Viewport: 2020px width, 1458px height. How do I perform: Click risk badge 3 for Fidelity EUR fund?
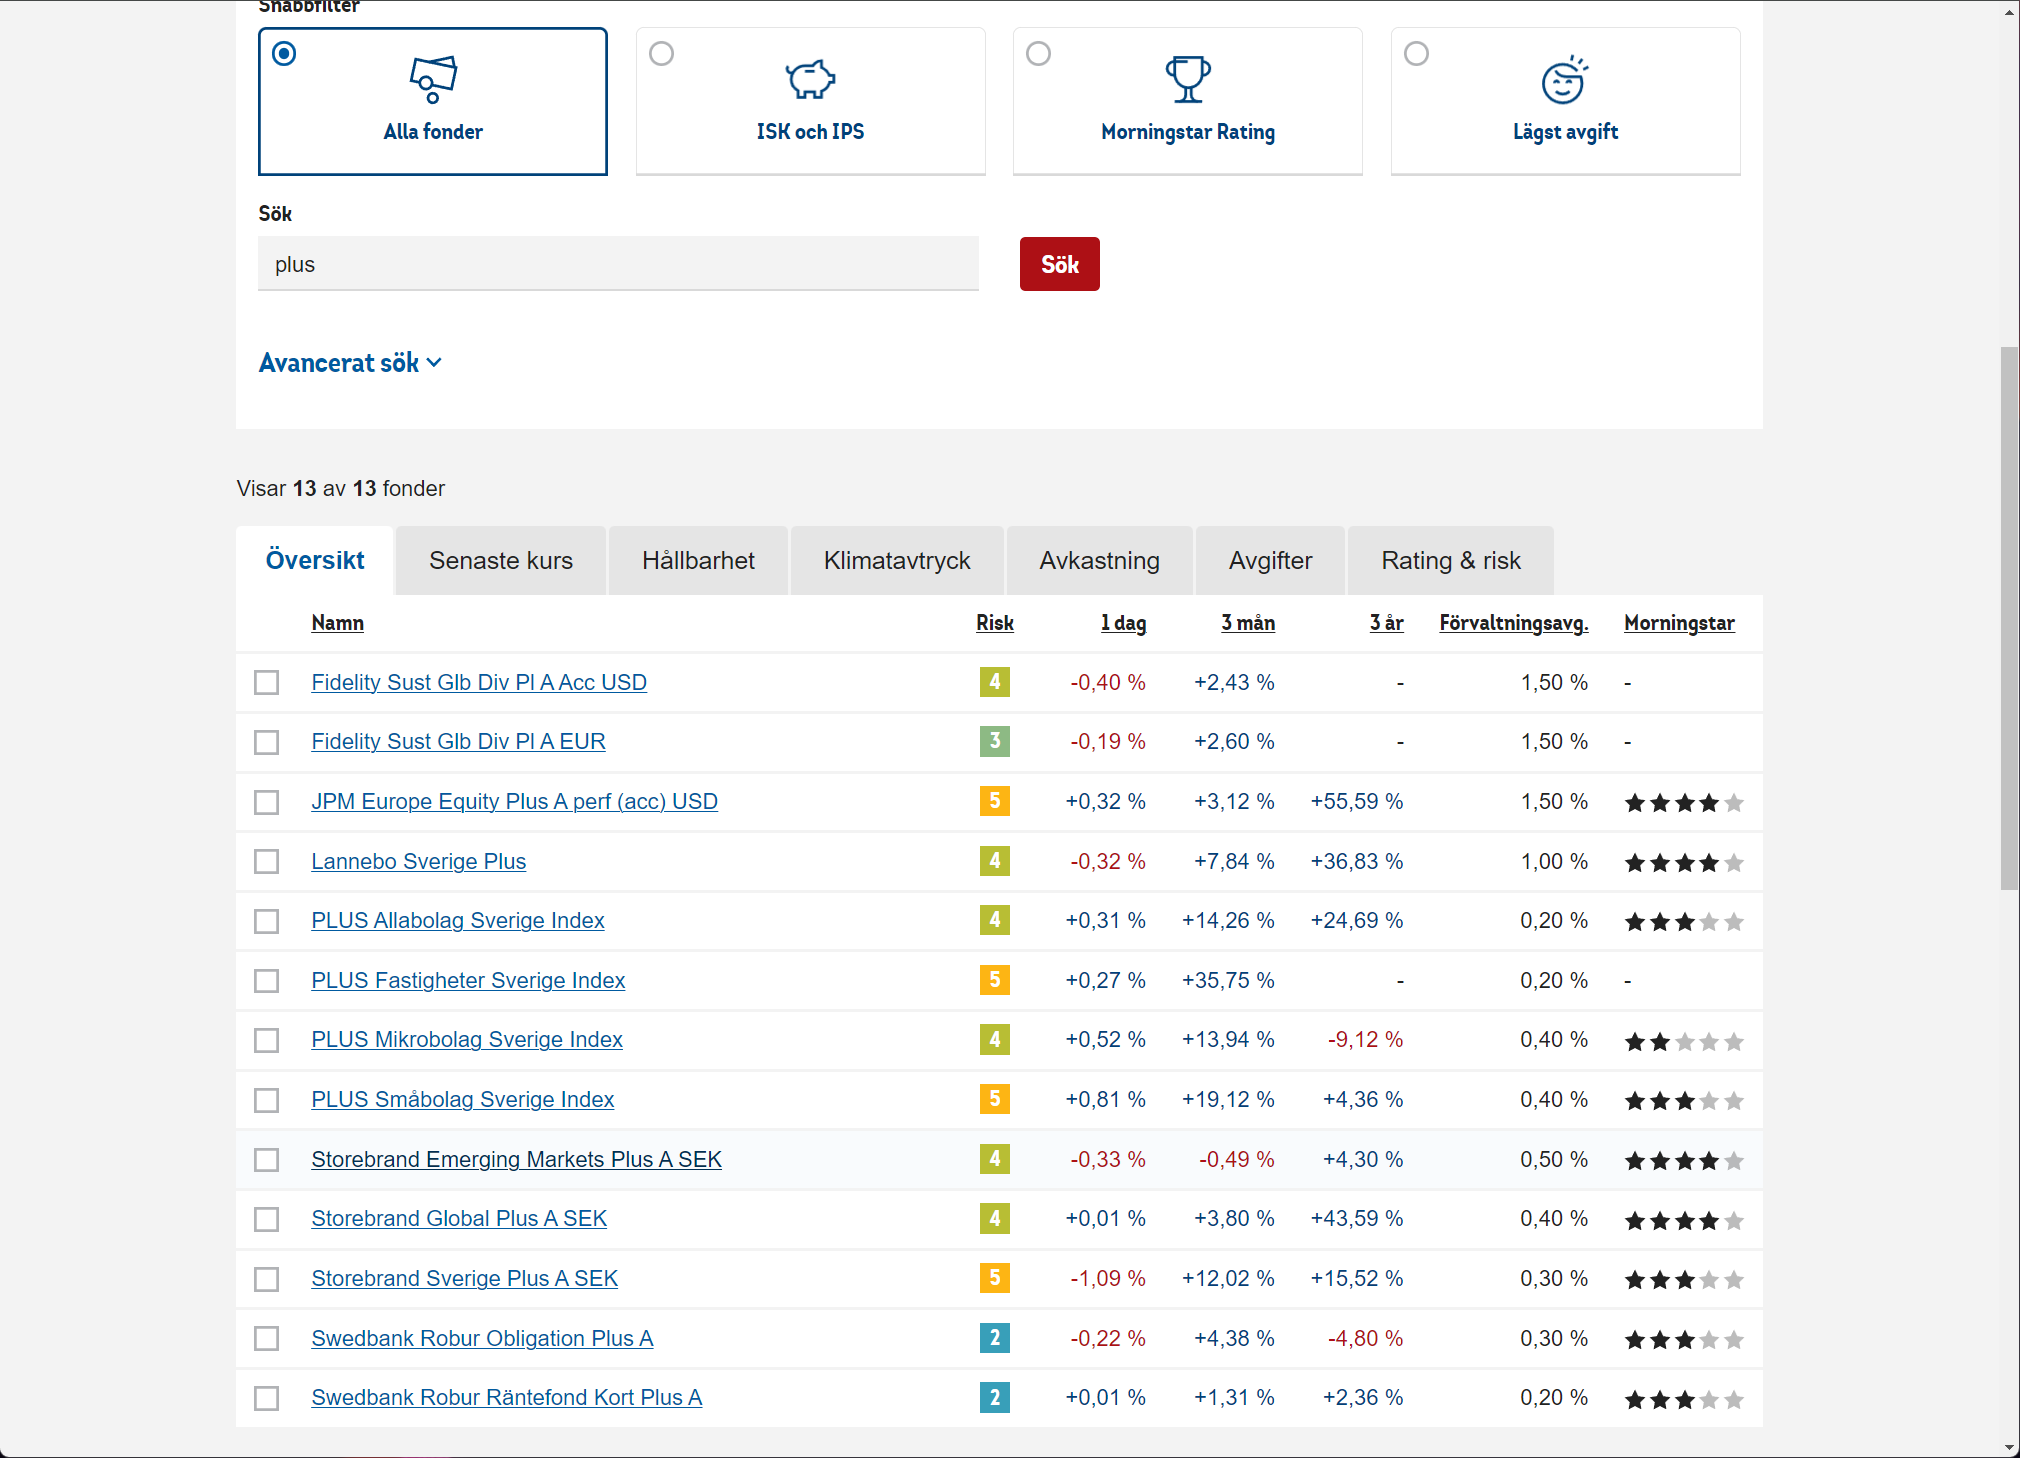click(x=994, y=741)
